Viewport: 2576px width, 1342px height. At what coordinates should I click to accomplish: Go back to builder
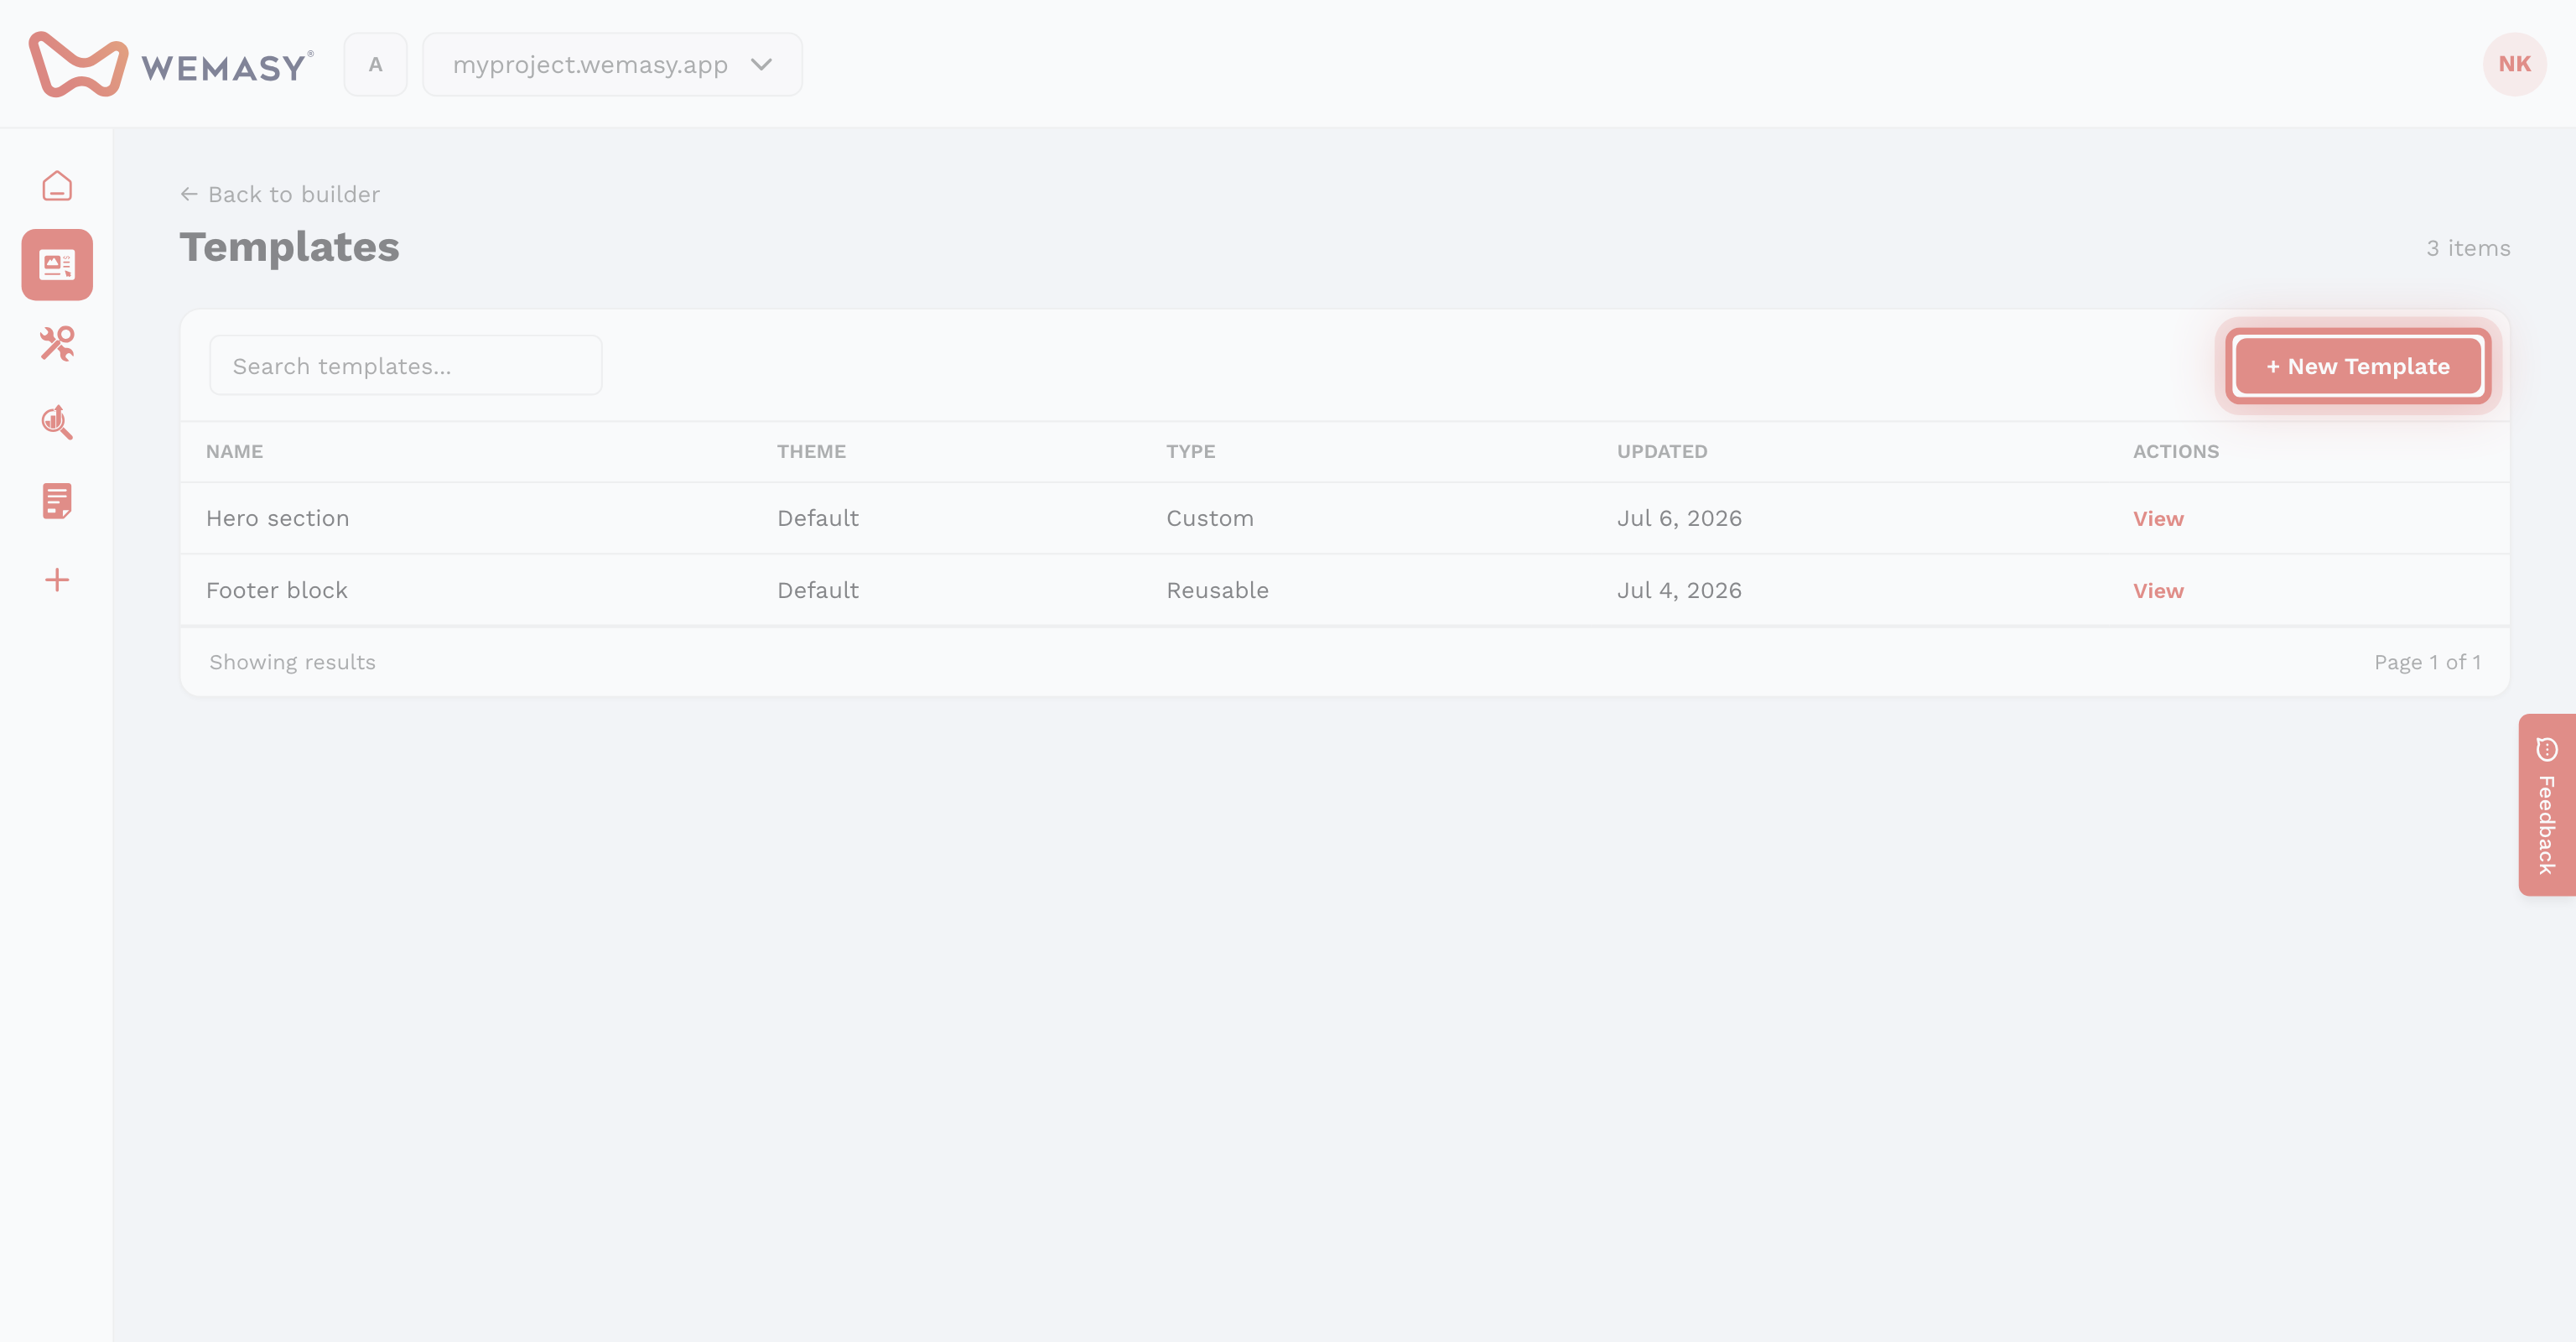coord(280,194)
